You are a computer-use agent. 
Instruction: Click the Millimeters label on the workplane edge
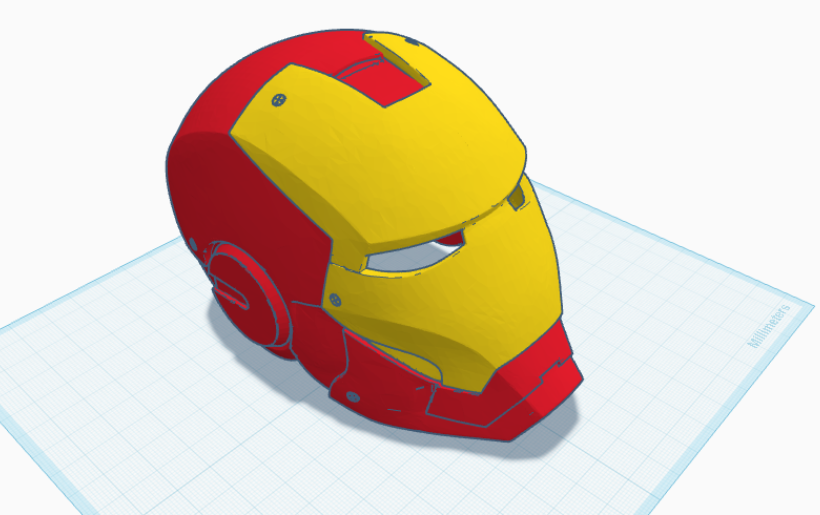tap(767, 326)
